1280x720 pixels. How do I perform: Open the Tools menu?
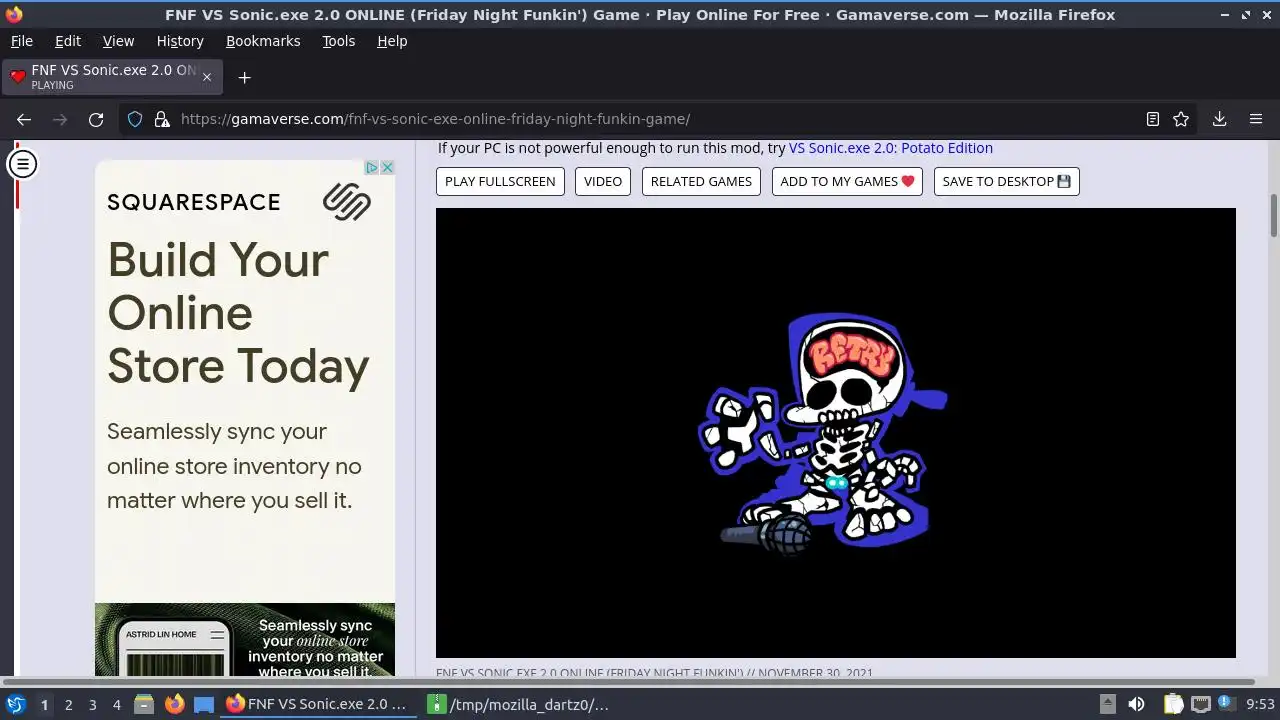point(338,41)
